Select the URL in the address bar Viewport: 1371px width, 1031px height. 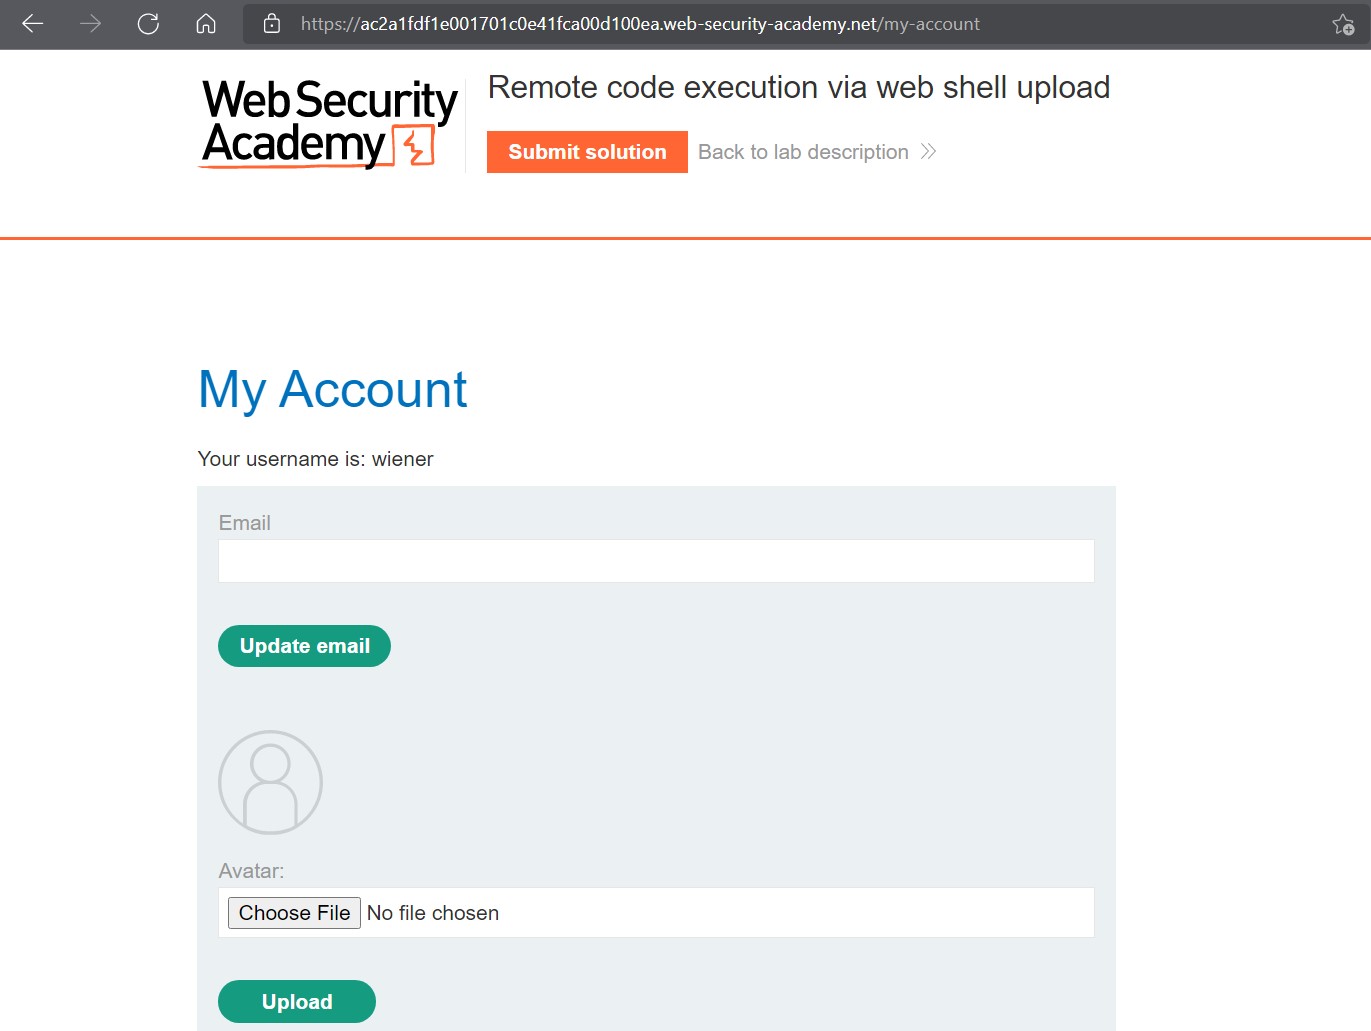tap(640, 24)
